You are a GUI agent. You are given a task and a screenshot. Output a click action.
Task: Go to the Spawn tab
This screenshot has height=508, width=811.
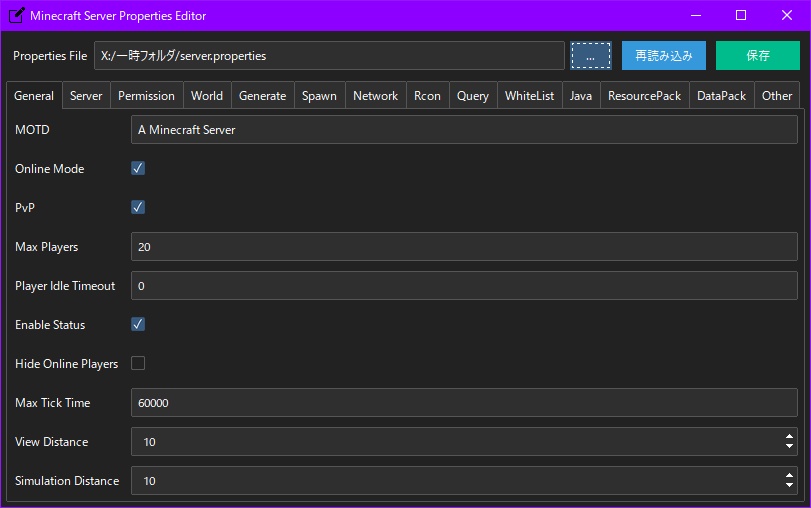point(320,96)
